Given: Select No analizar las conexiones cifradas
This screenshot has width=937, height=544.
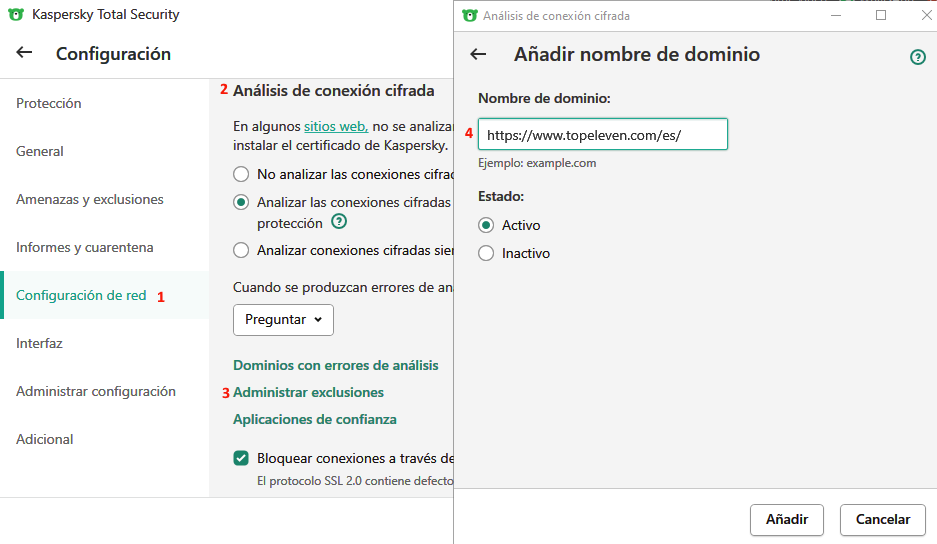Looking at the screenshot, I should 241,175.
